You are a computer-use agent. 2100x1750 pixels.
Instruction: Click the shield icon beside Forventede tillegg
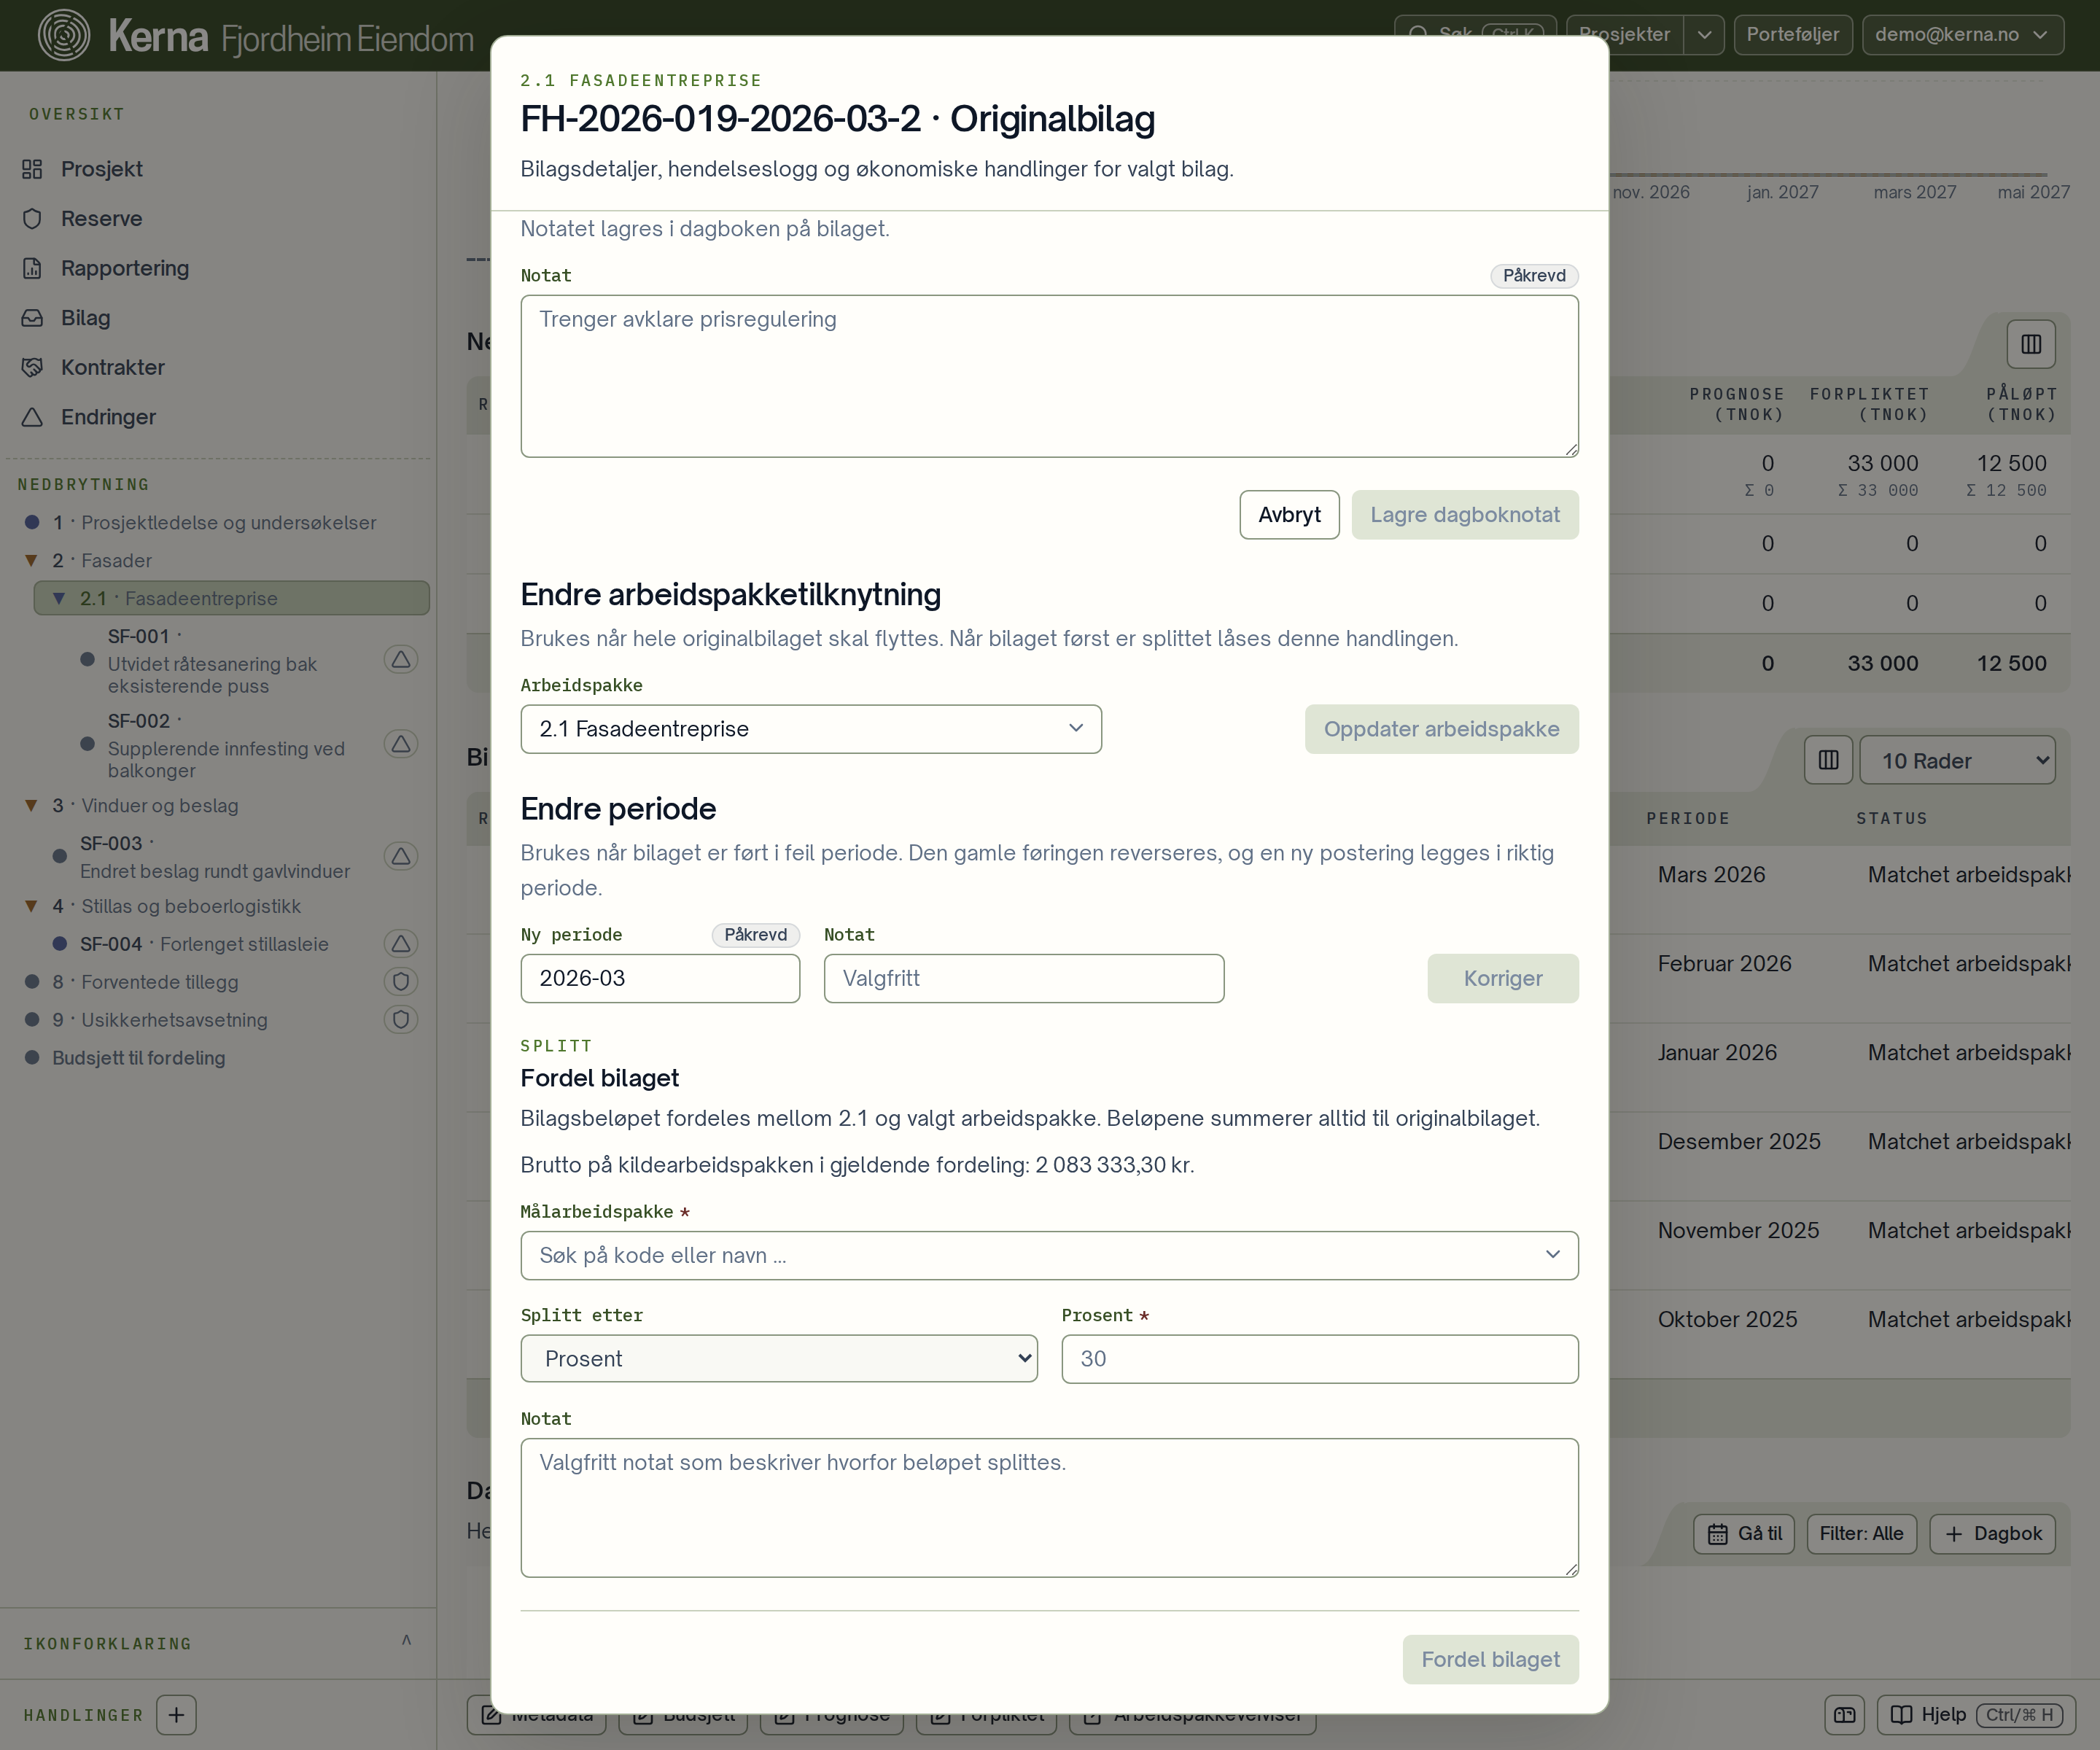(401, 982)
